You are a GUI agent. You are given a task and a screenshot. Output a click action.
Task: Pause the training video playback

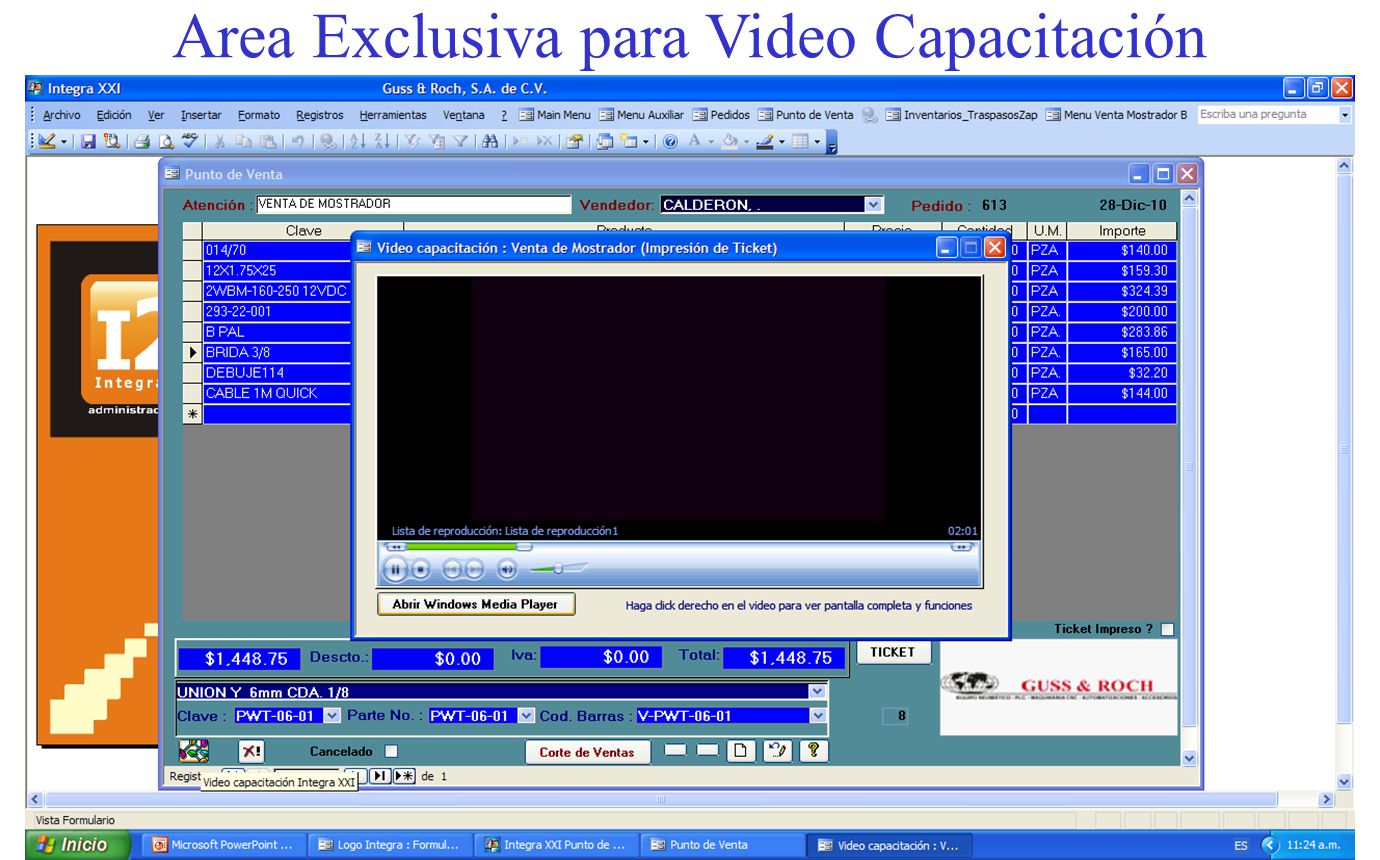(x=394, y=570)
